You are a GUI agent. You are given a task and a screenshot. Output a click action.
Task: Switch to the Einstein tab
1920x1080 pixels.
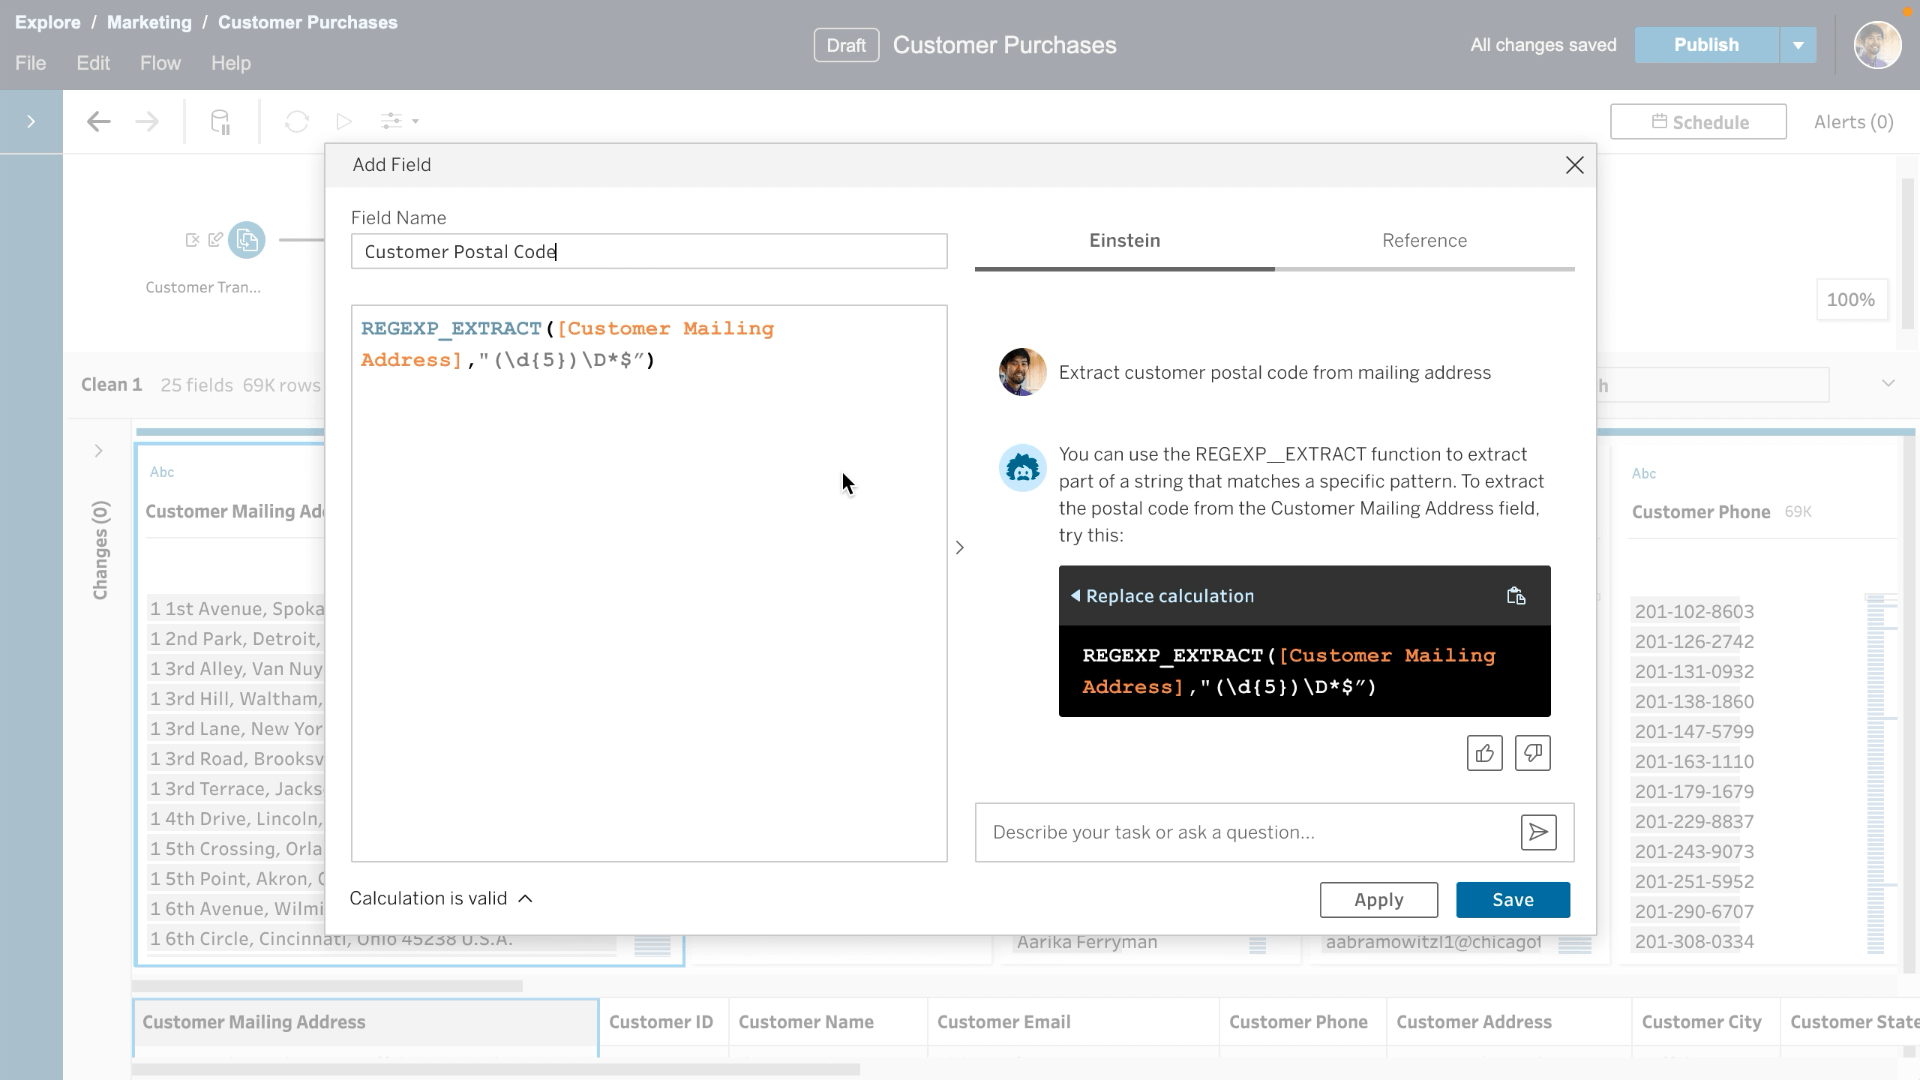(x=1124, y=239)
